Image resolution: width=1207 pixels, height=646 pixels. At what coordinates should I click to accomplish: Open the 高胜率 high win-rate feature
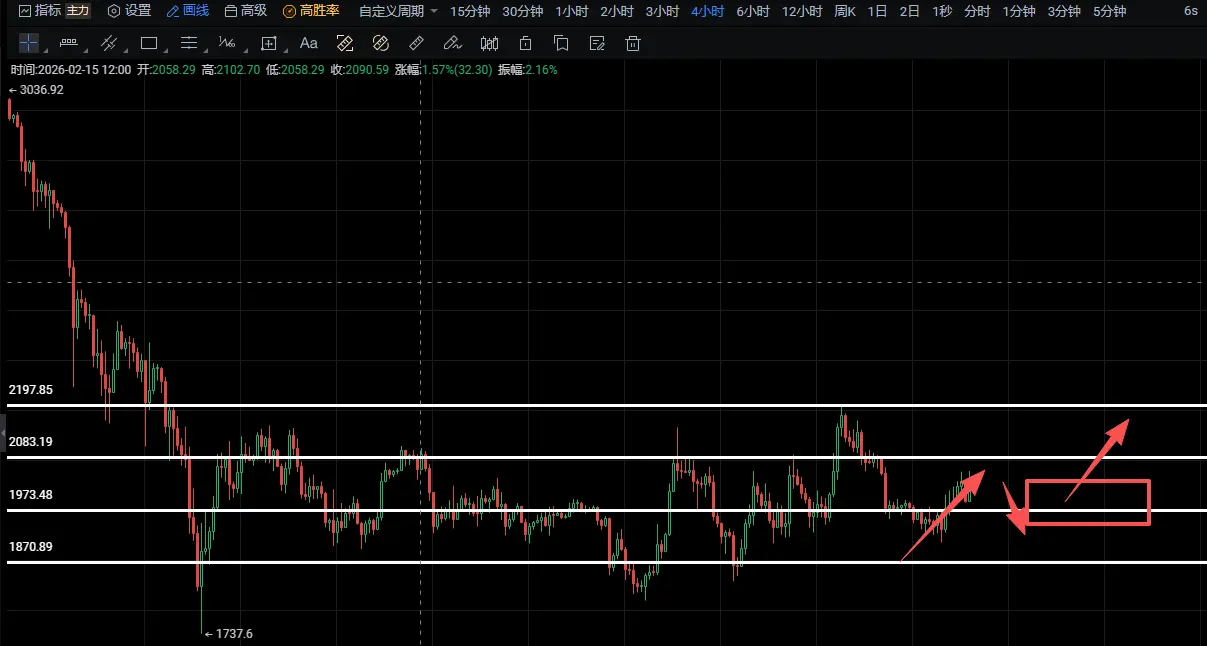pyautogui.click(x=311, y=11)
